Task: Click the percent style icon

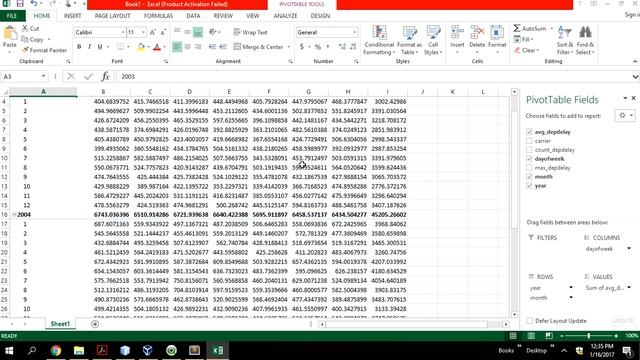Action: 318,47
